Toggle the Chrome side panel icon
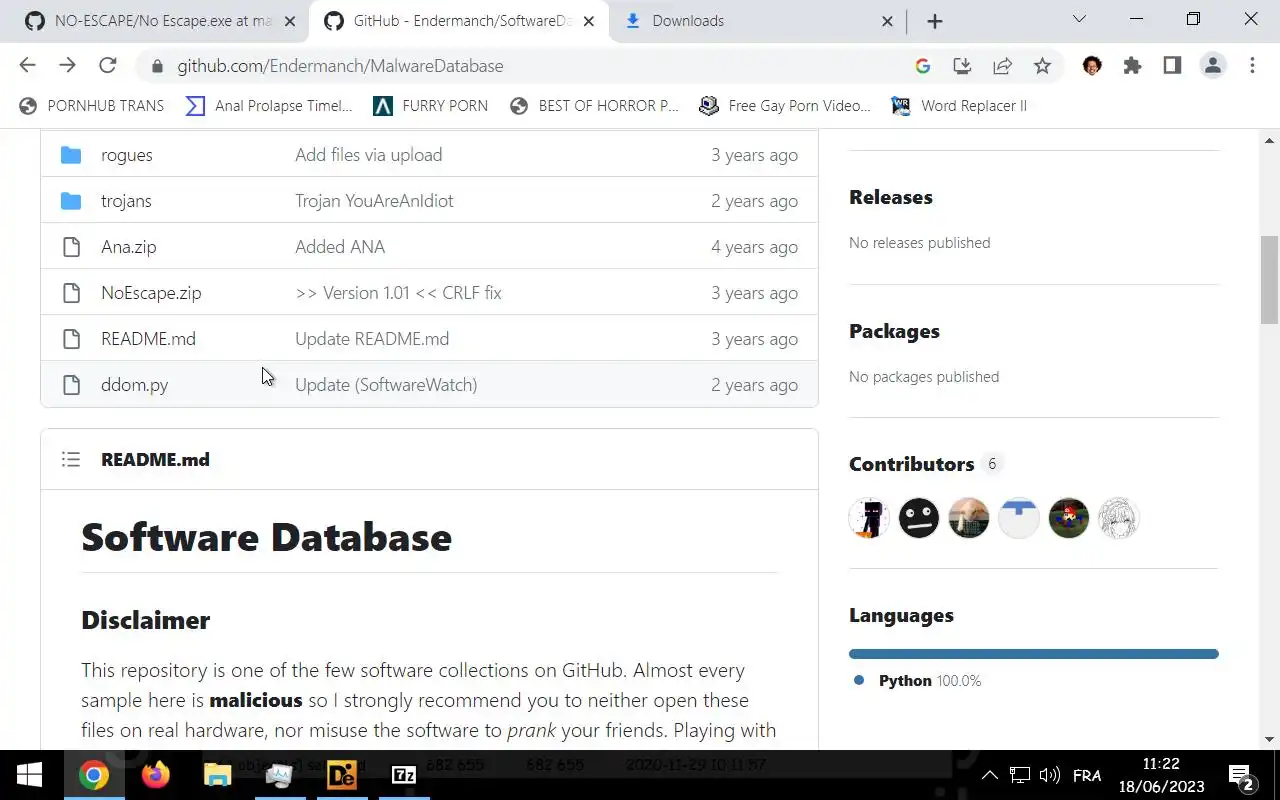Viewport: 1280px width, 800px height. [x=1172, y=66]
